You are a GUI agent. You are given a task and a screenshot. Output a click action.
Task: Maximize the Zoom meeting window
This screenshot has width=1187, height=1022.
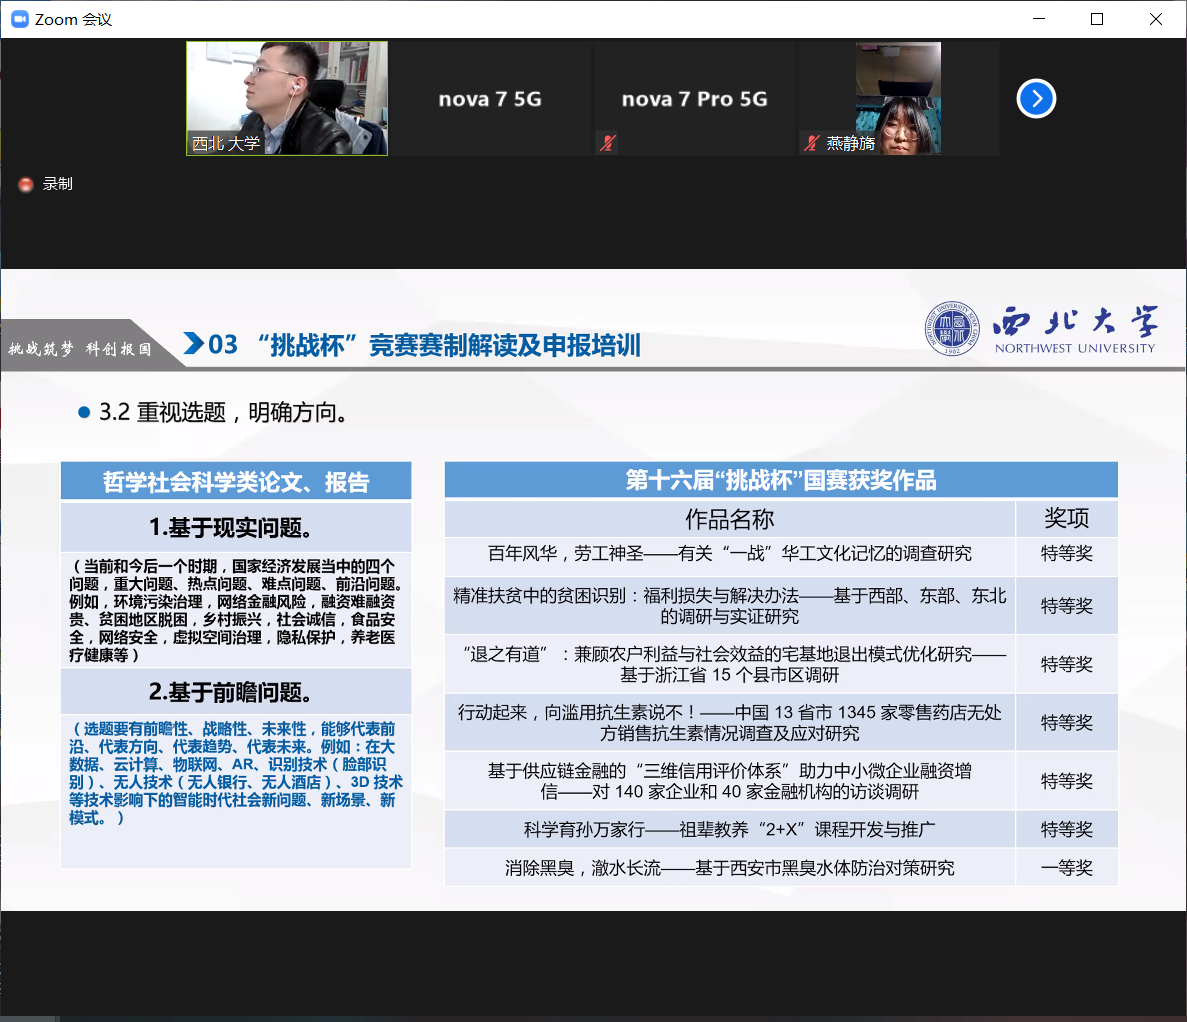[1097, 19]
